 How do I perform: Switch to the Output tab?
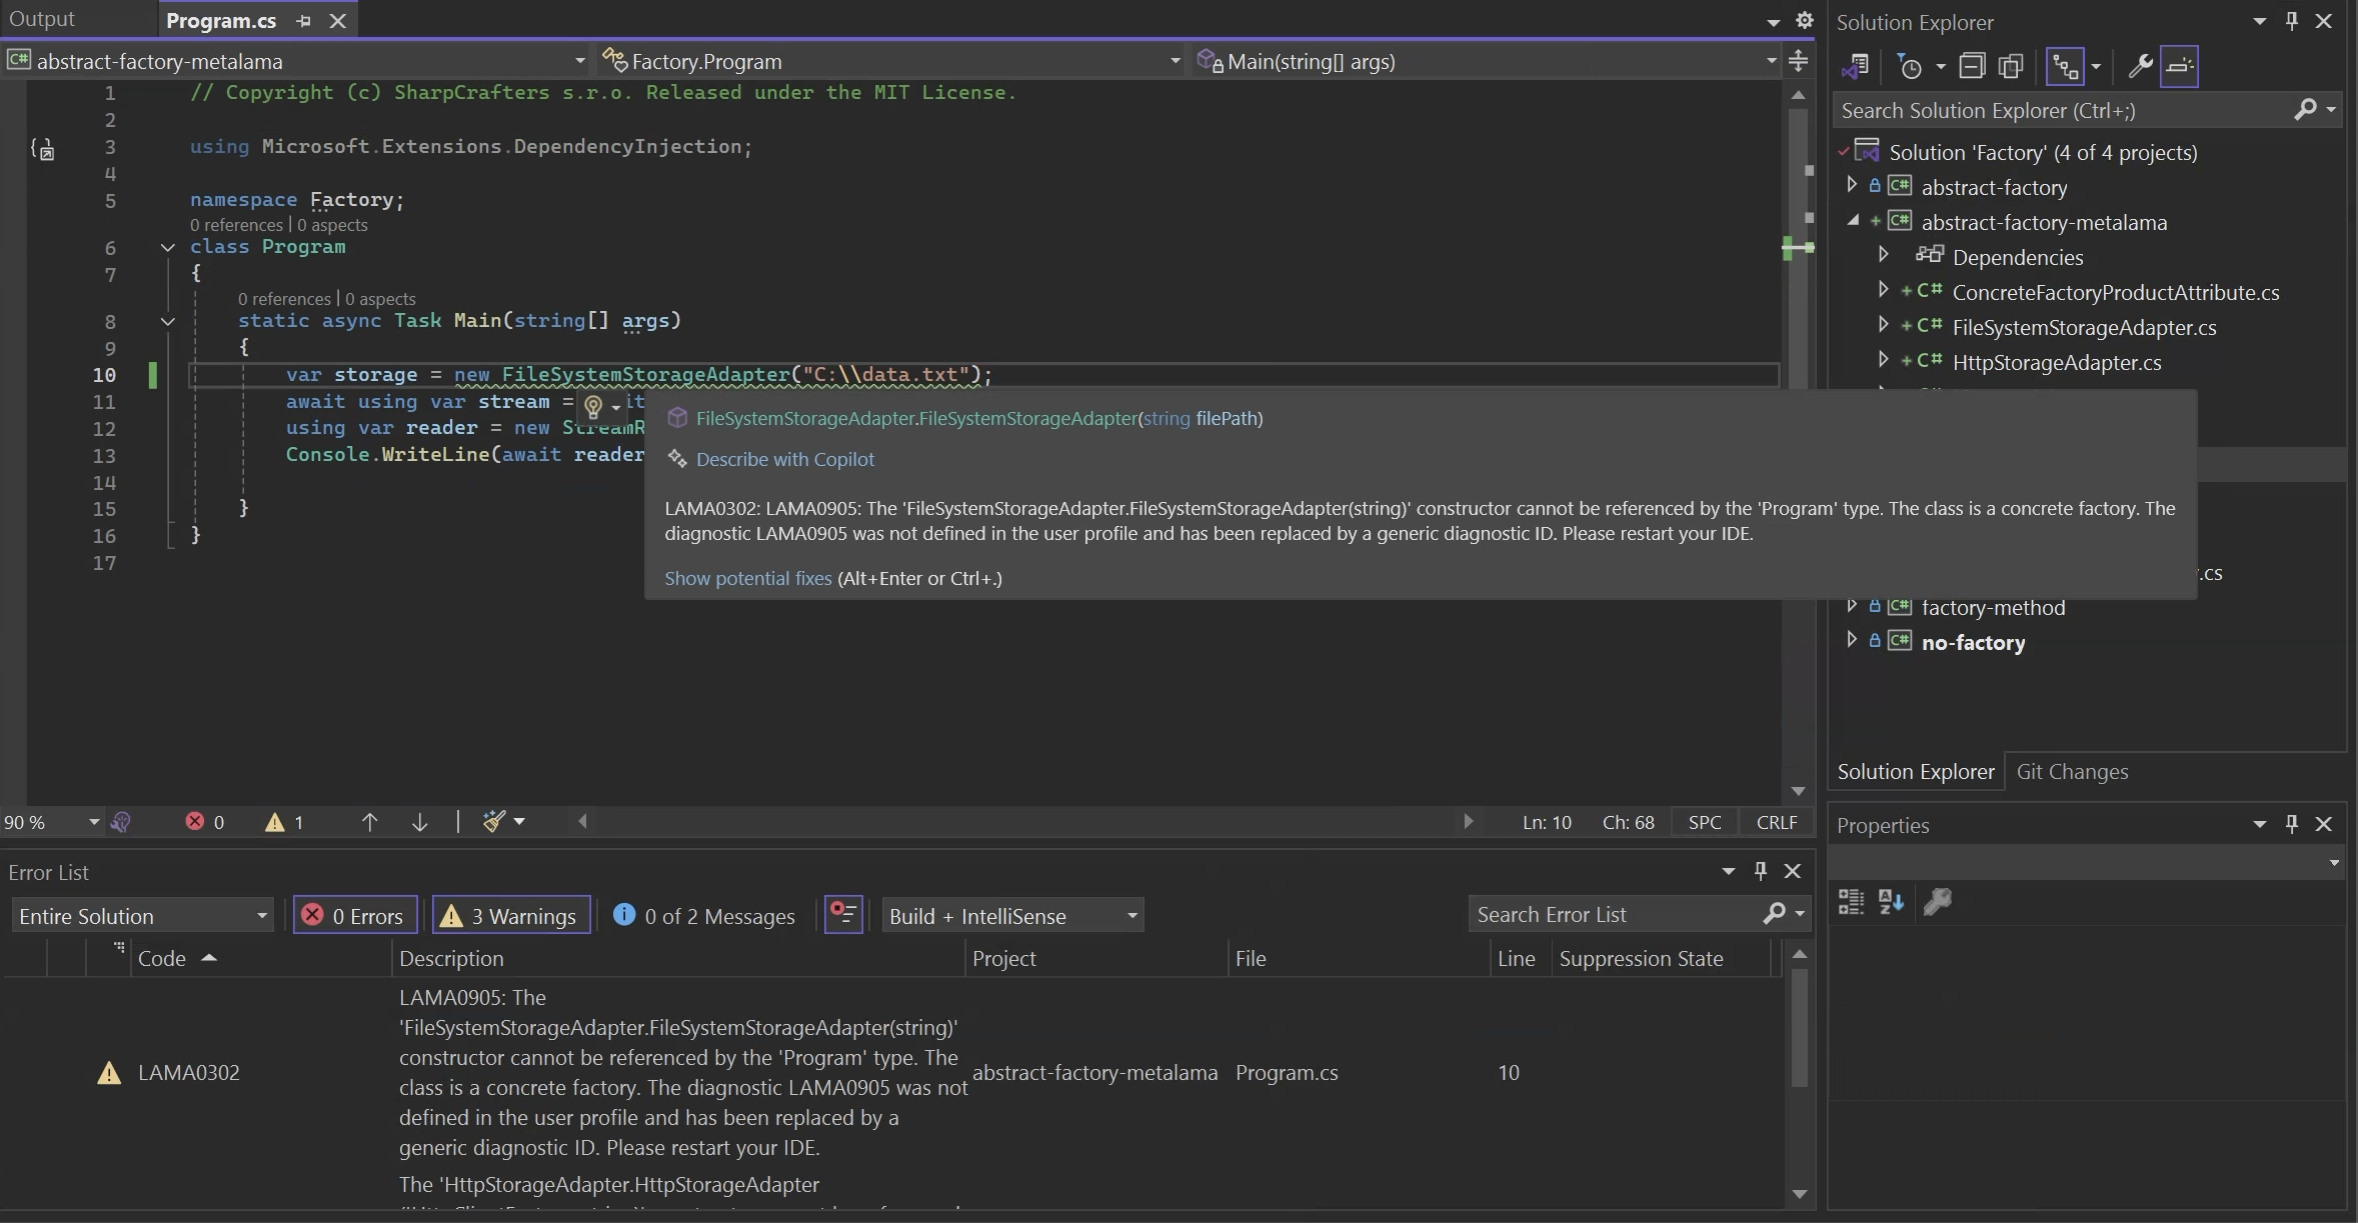point(41,19)
